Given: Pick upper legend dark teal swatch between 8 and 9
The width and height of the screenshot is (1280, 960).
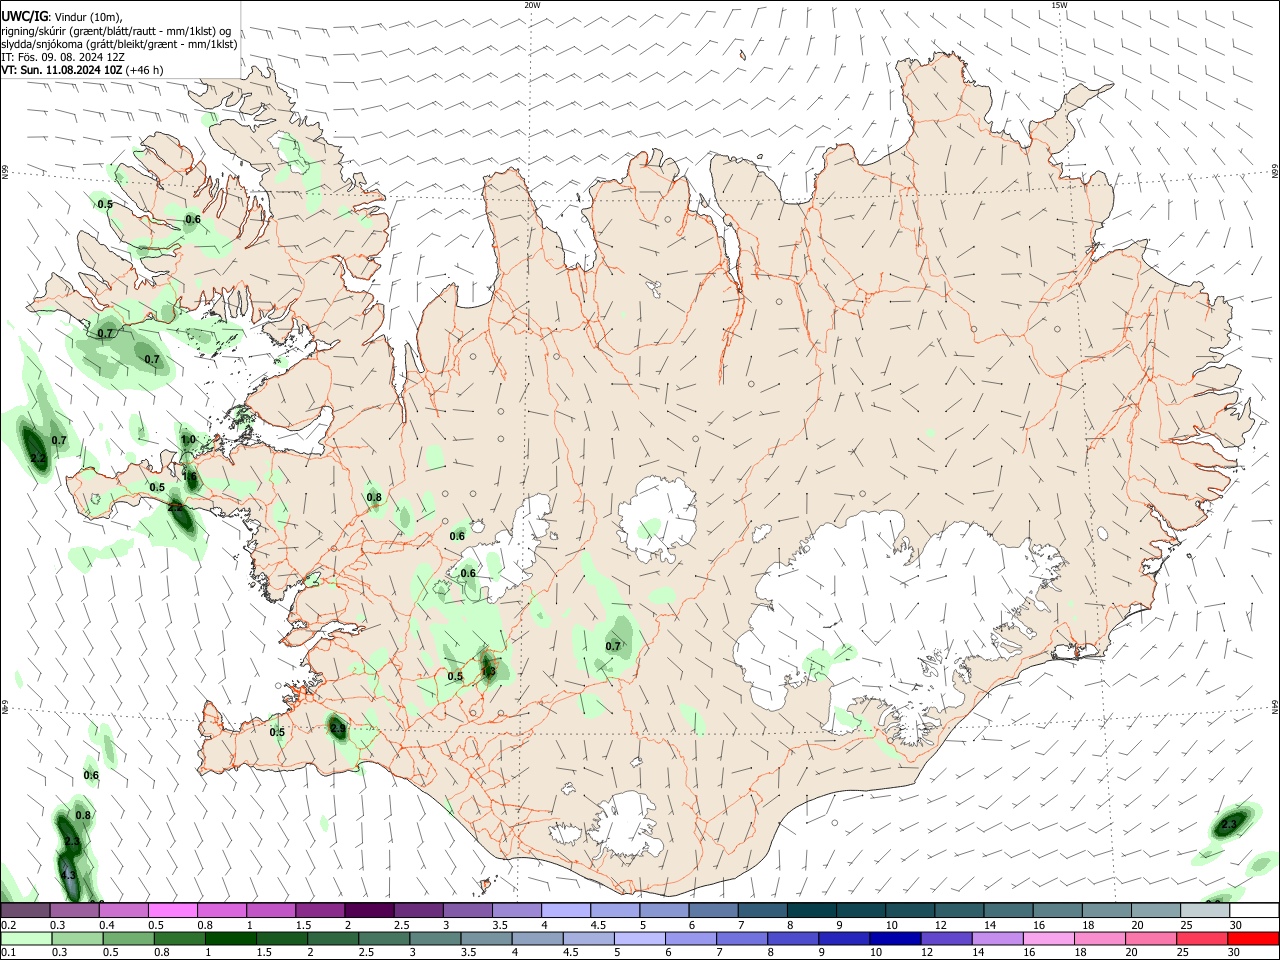Looking at the screenshot, I should click(x=812, y=910).
